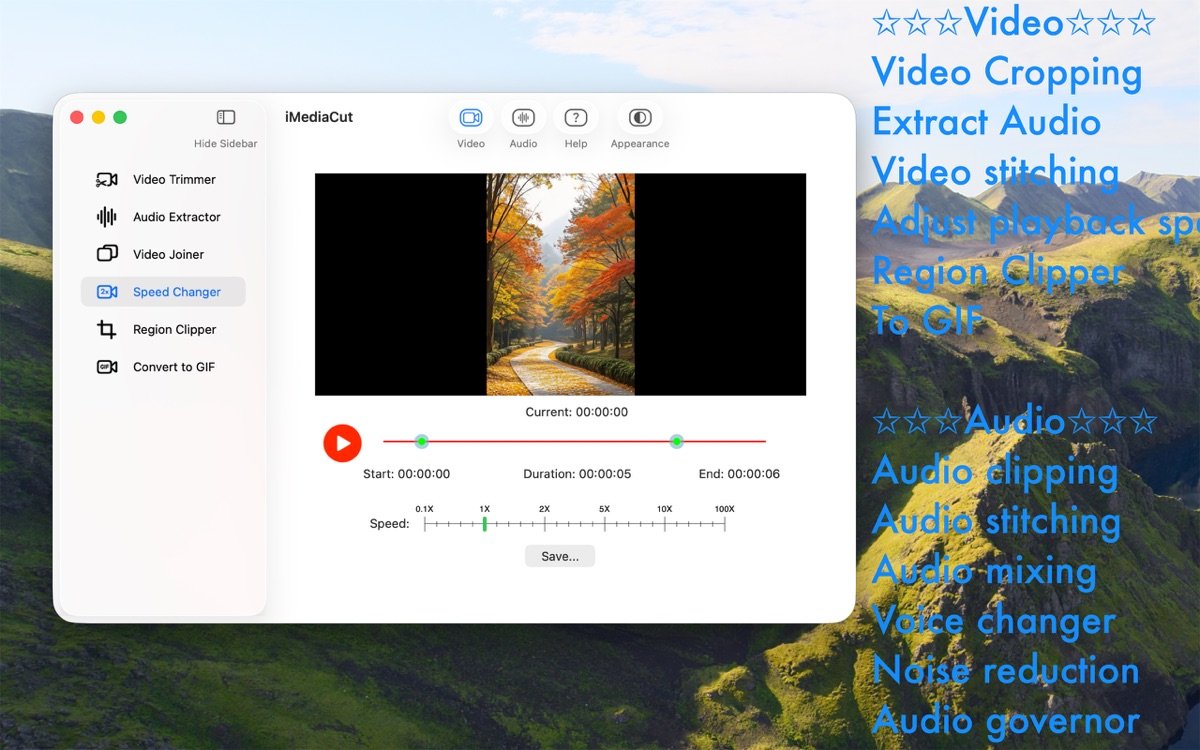The image size is (1200, 750).
Task: Switch to the Audio toolbar tab
Action: pyautogui.click(x=523, y=118)
